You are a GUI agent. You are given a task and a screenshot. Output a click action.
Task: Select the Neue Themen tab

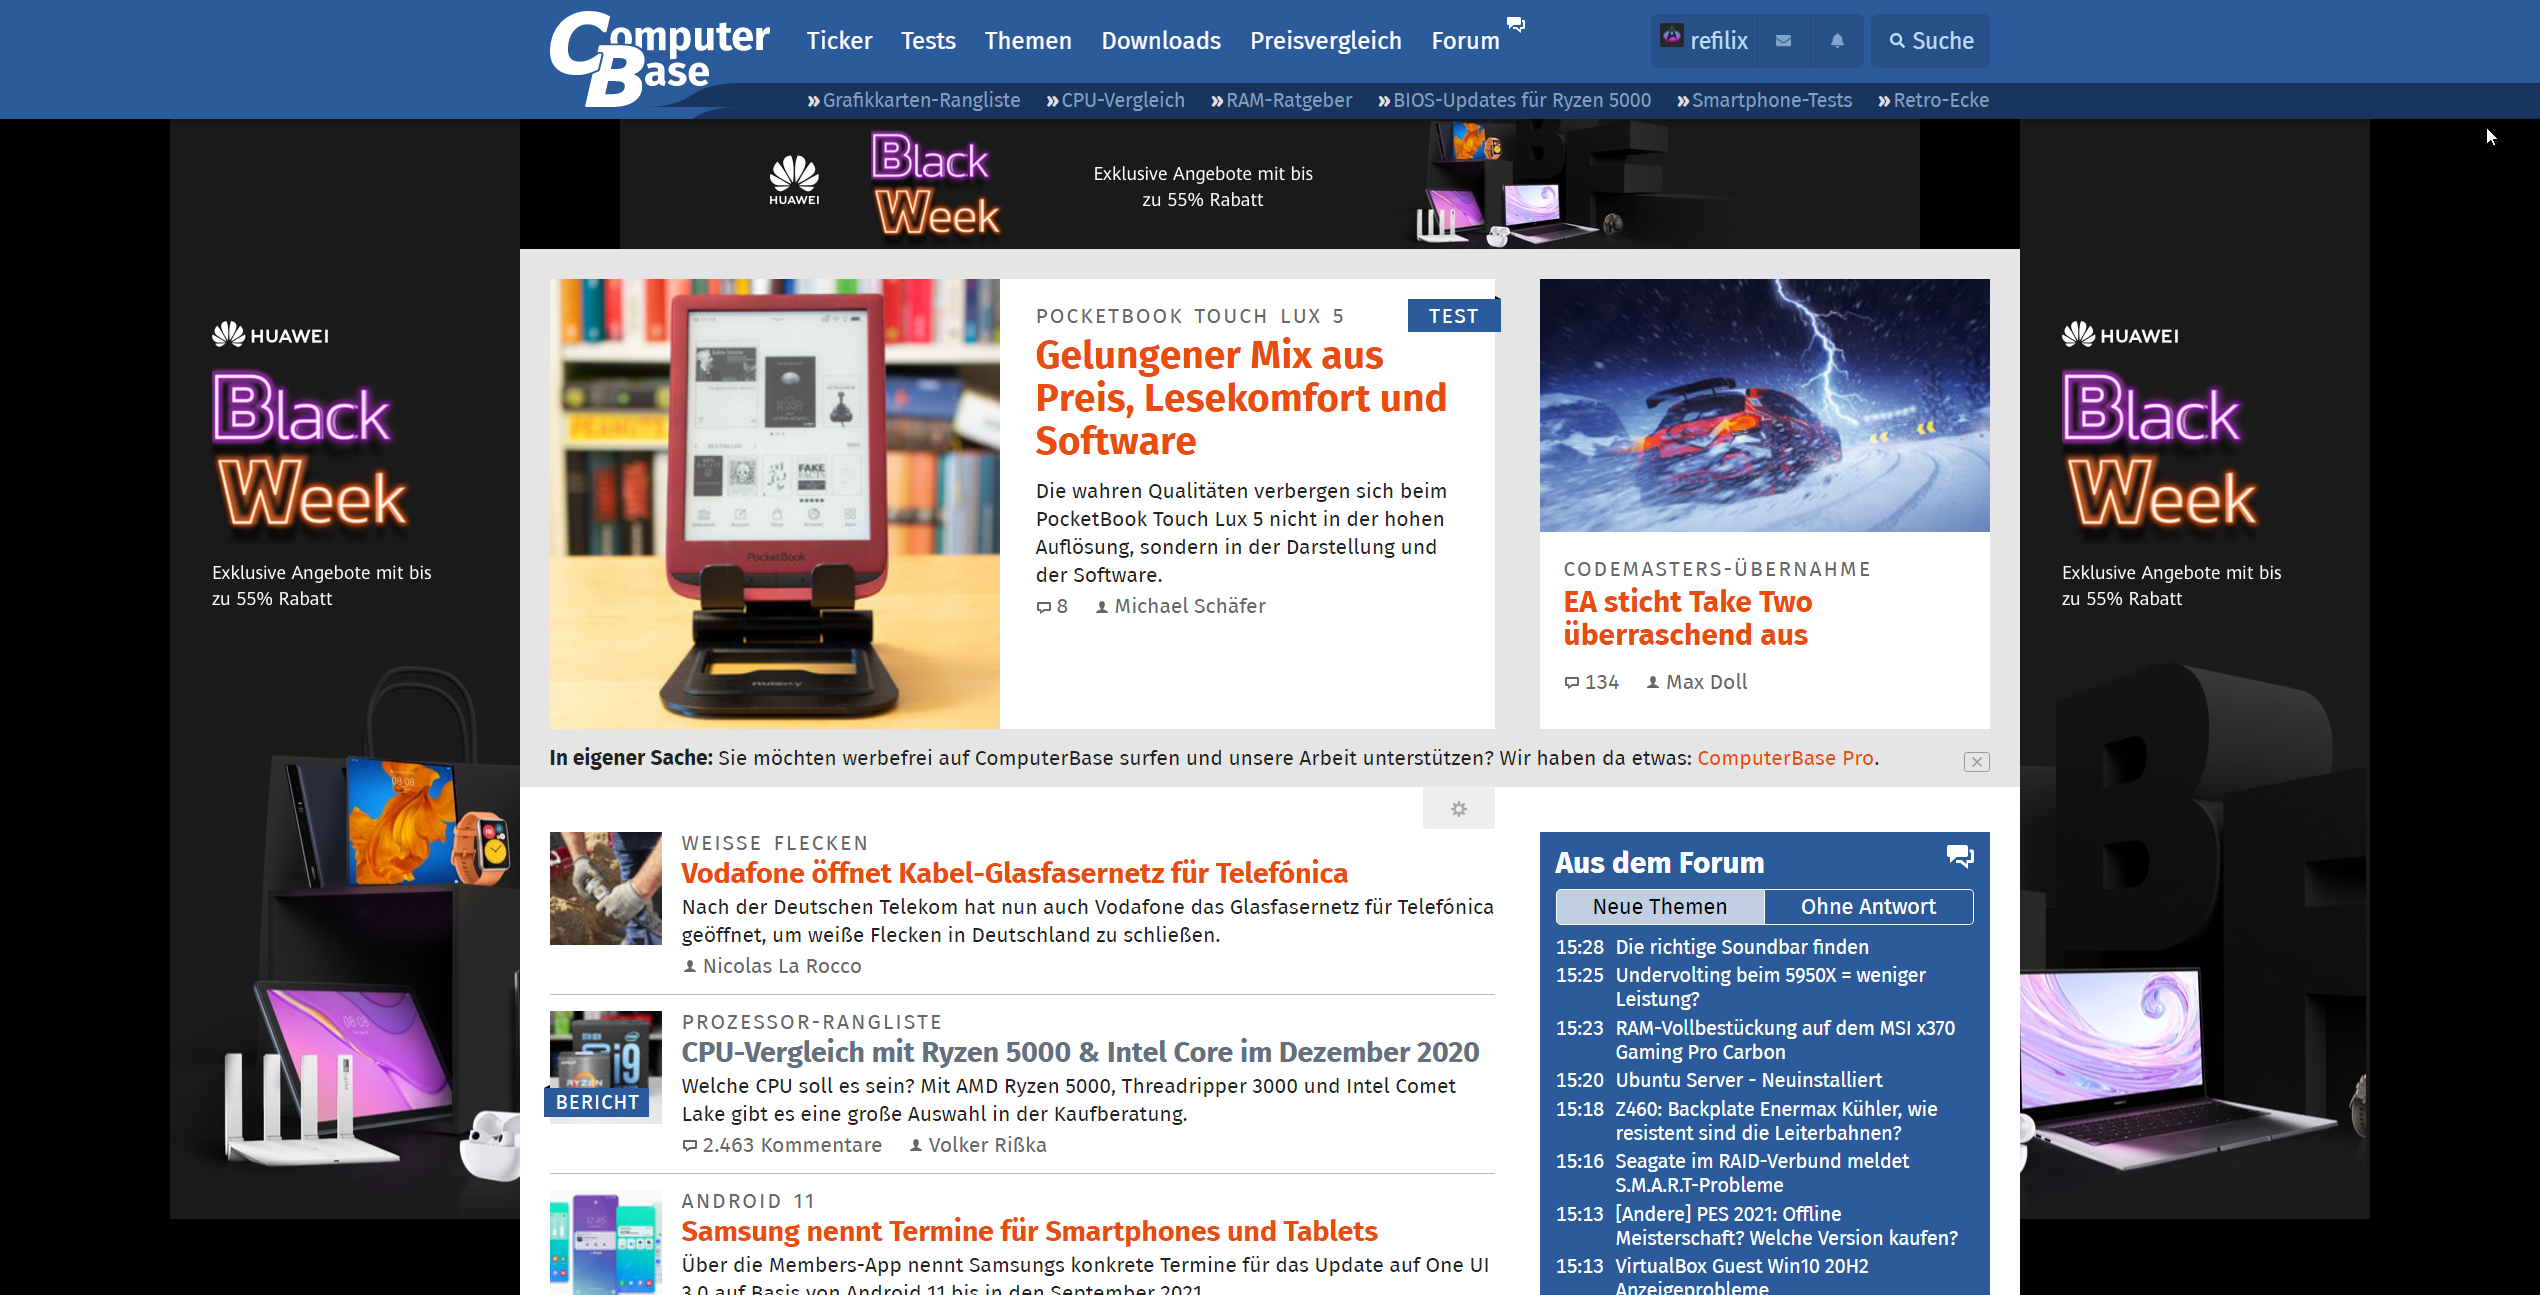(x=1660, y=907)
